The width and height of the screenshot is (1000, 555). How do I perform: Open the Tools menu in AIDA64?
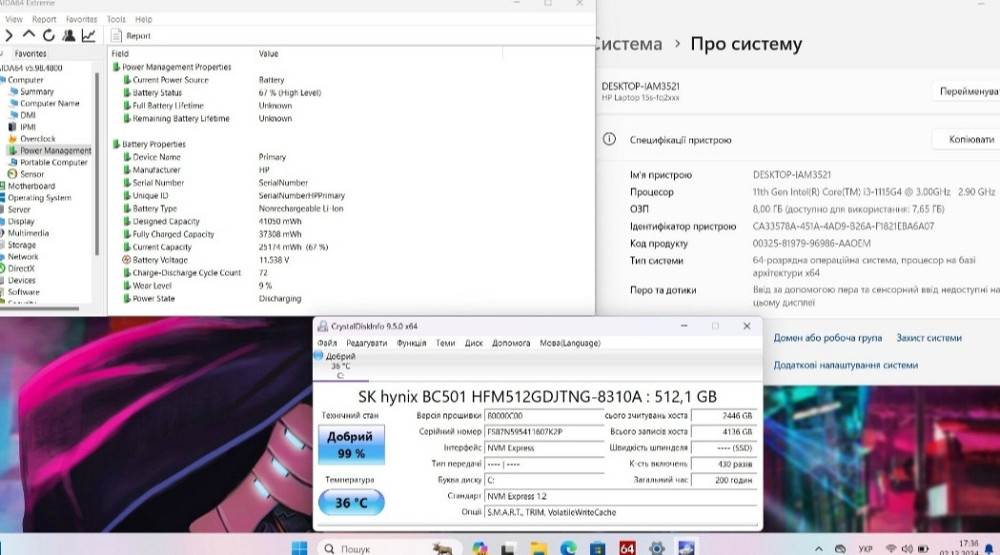pyautogui.click(x=116, y=19)
